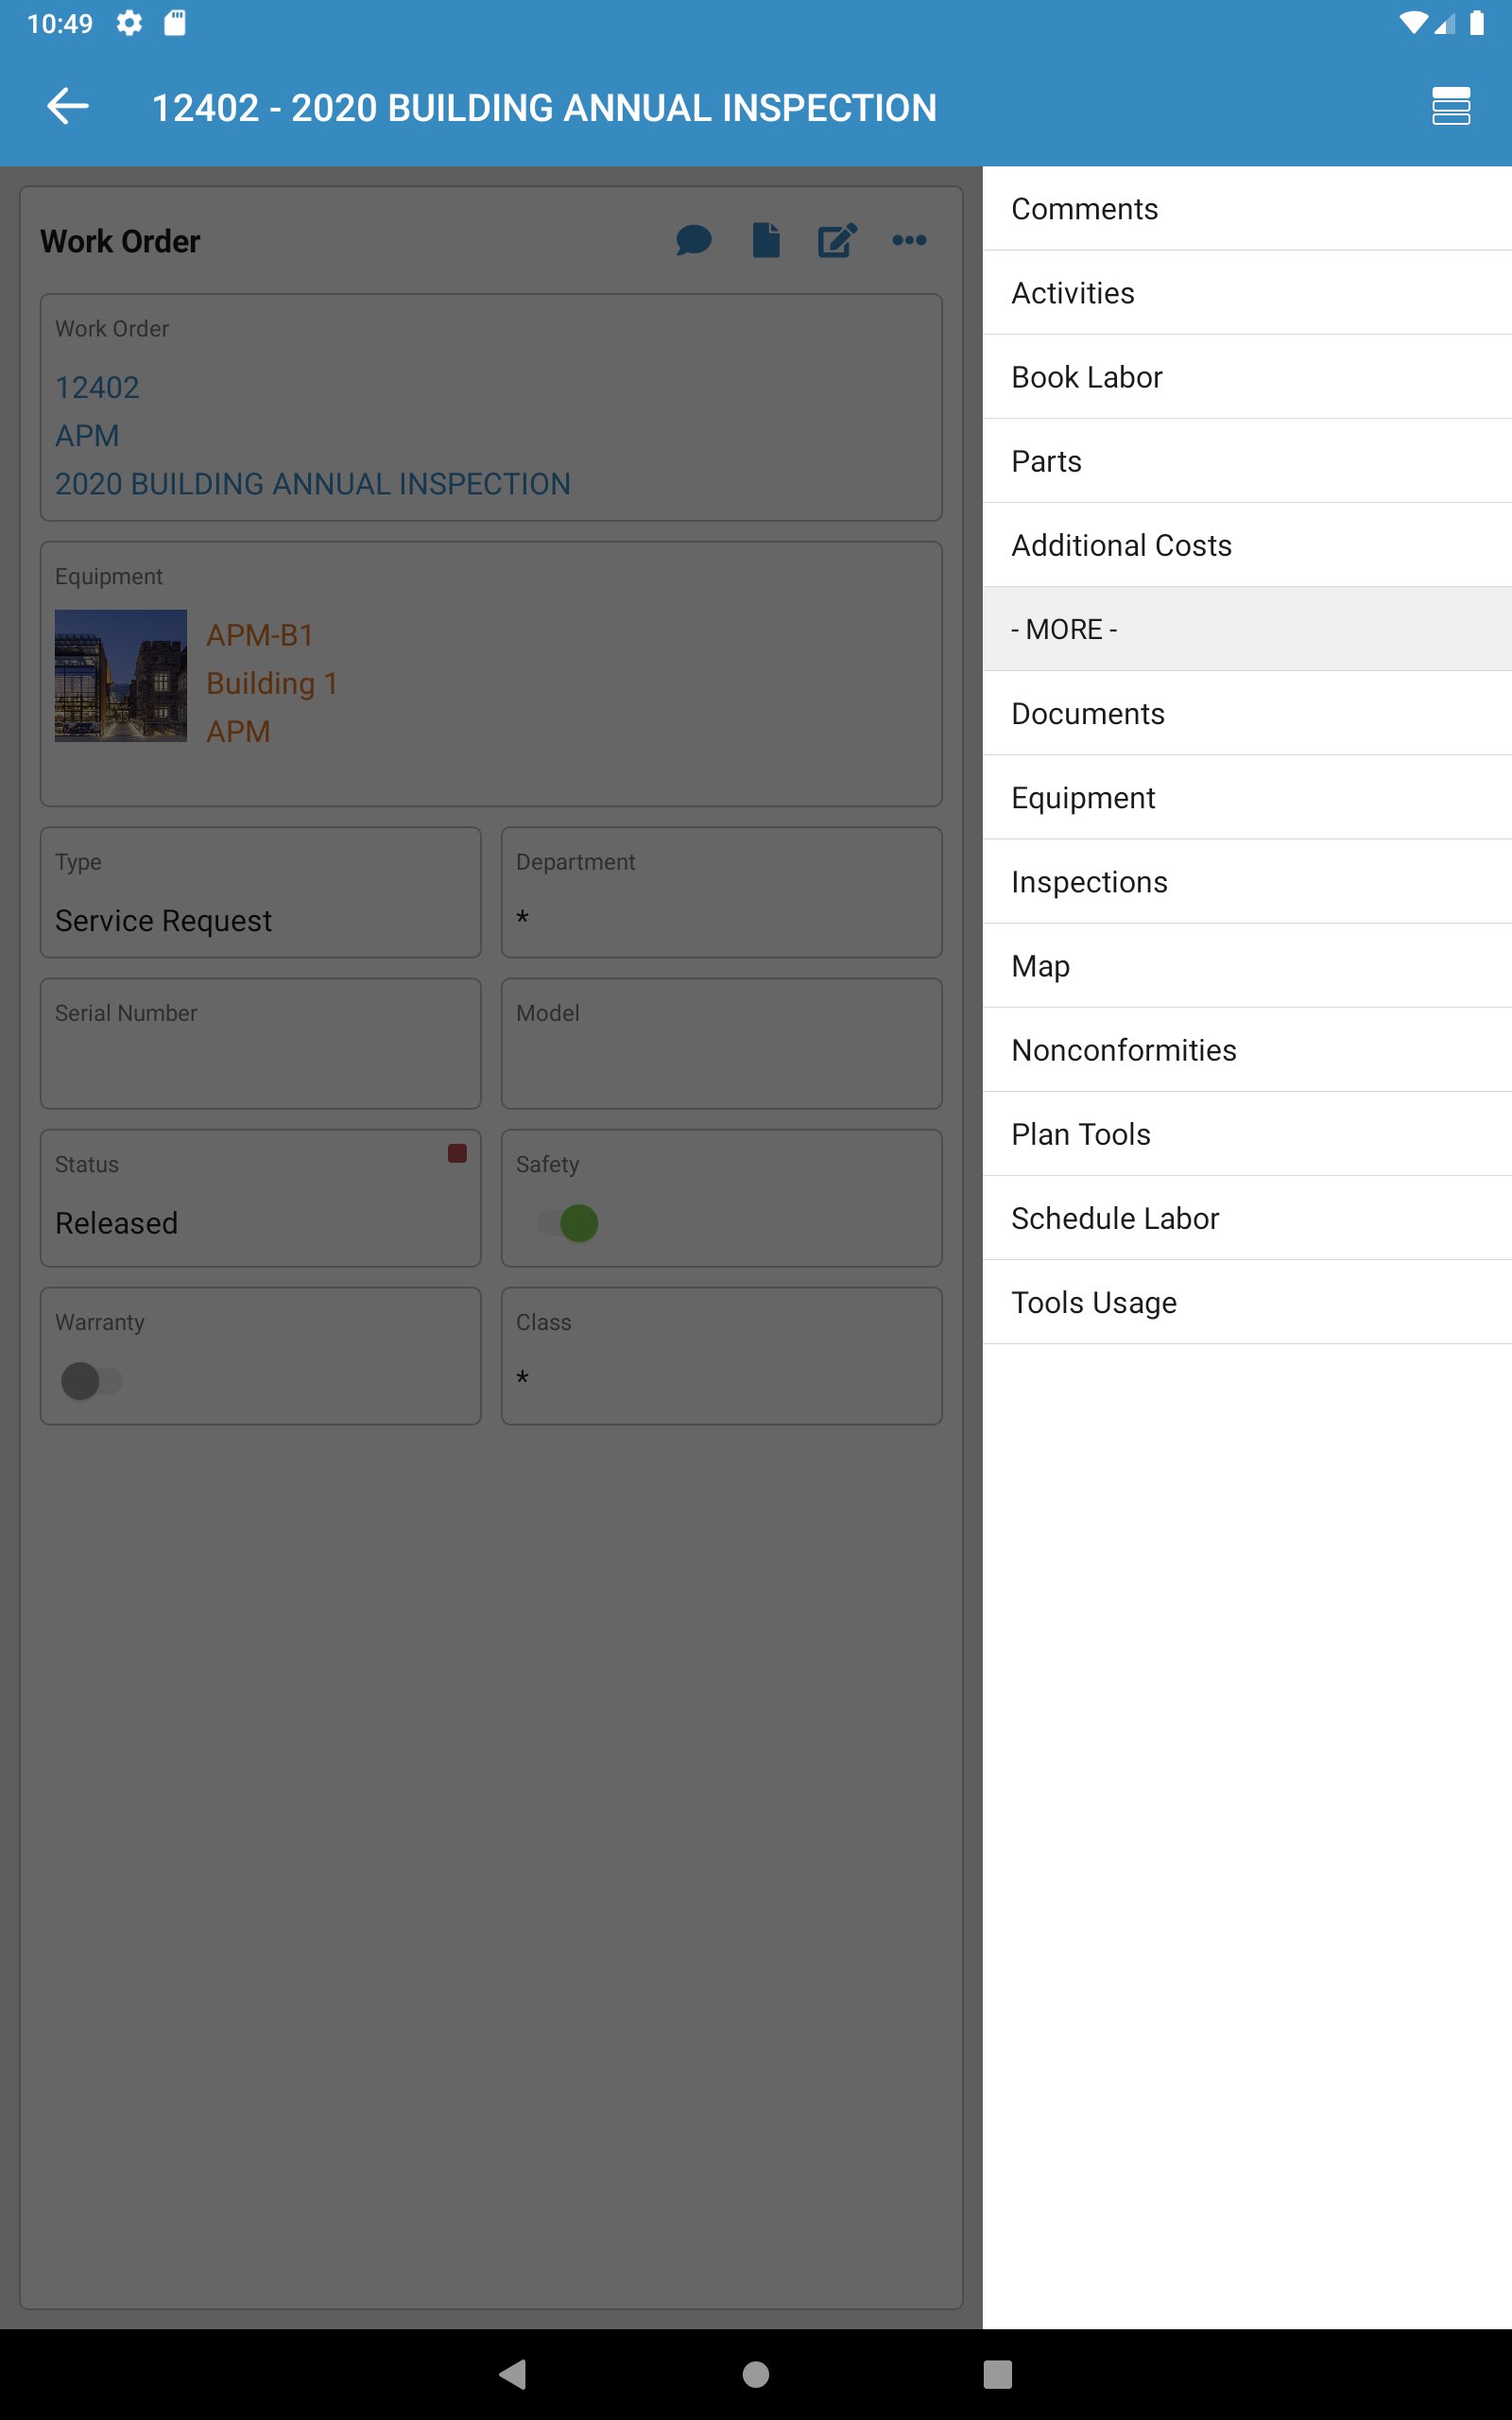Viewport: 1512px width, 2420px height.
Task: Tap the red indicator on the Status field
Action: tap(458, 1154)
